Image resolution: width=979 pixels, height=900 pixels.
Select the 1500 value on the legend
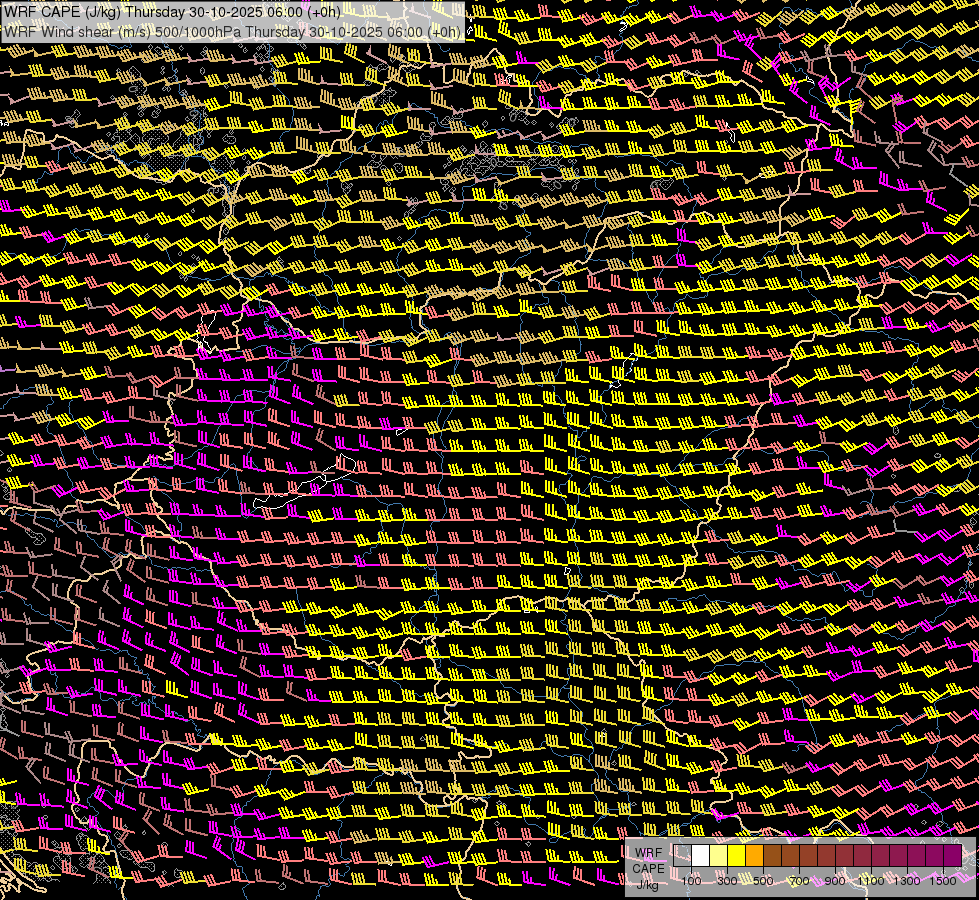click(943, 881)
